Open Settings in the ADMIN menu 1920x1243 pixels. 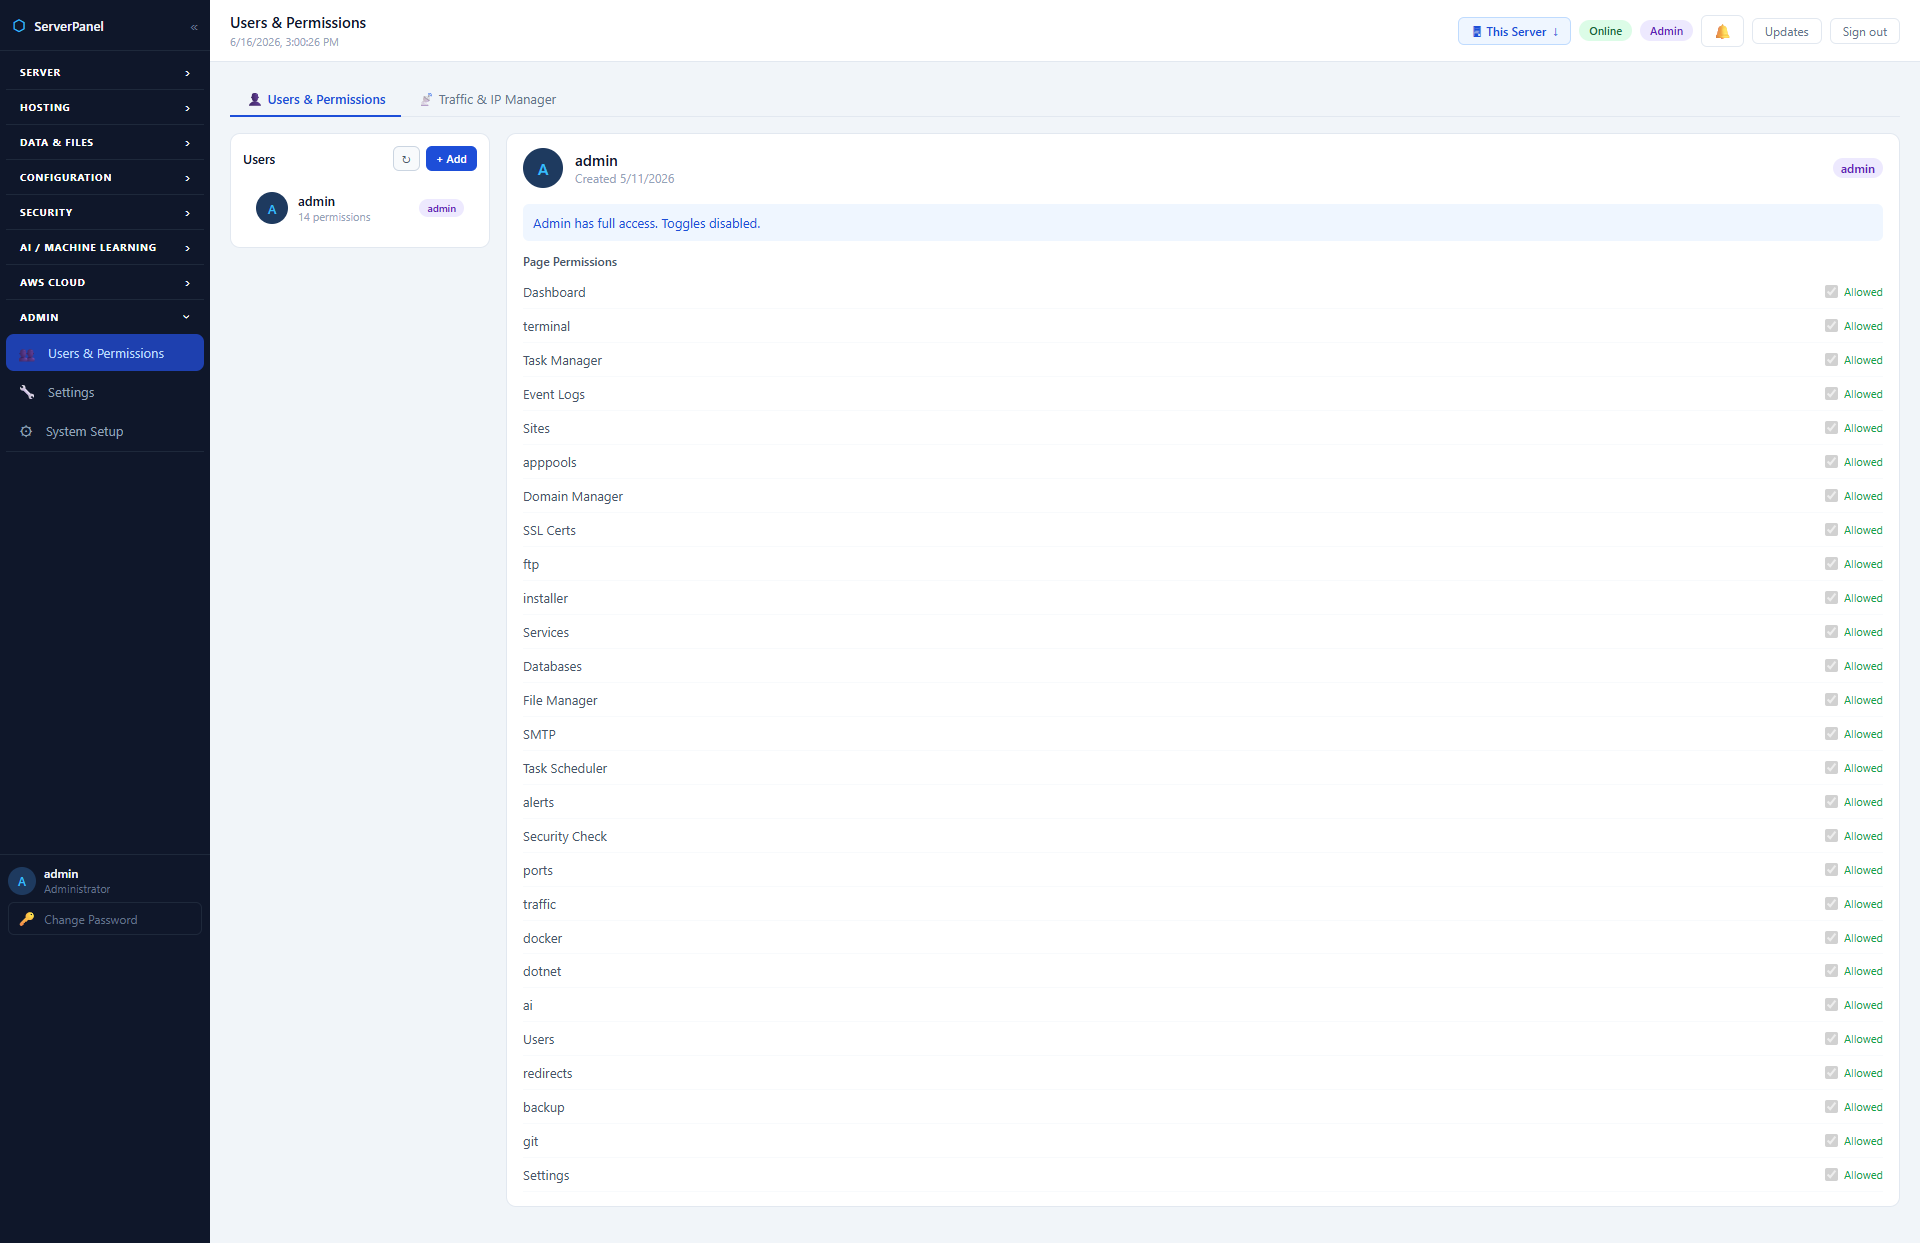[x=105, y=392]
